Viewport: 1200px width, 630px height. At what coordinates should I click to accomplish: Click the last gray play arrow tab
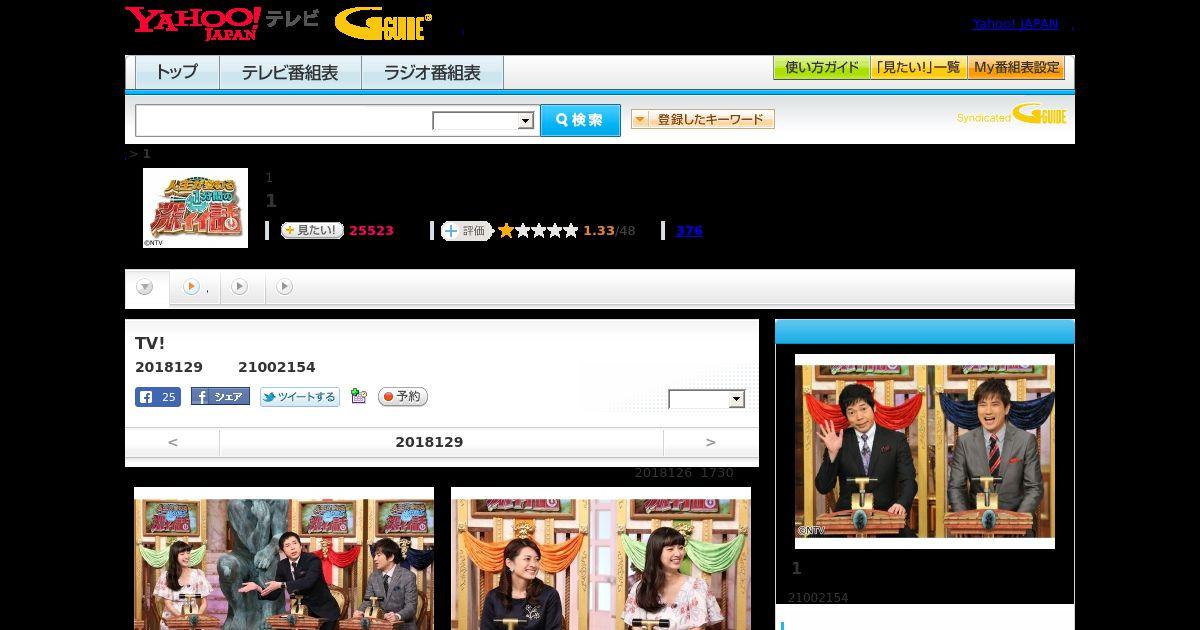click(285, 287)
